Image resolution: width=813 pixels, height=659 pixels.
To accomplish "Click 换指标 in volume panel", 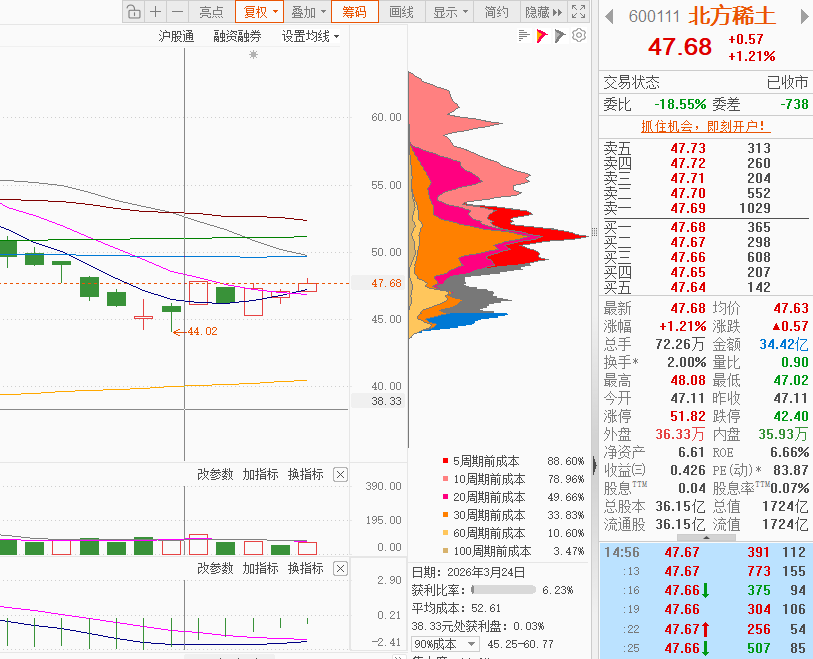I will point(305,474).
